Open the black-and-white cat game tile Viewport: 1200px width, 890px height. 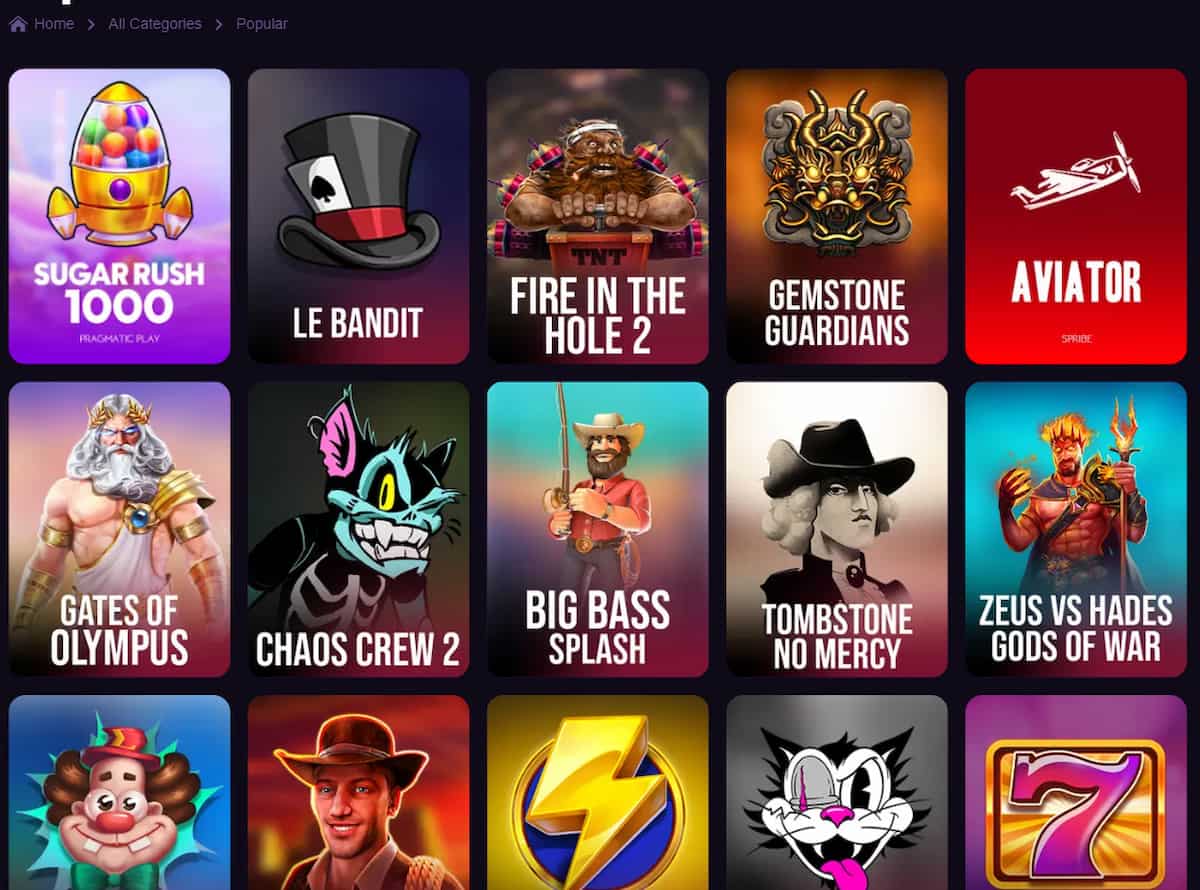[837, 792]
